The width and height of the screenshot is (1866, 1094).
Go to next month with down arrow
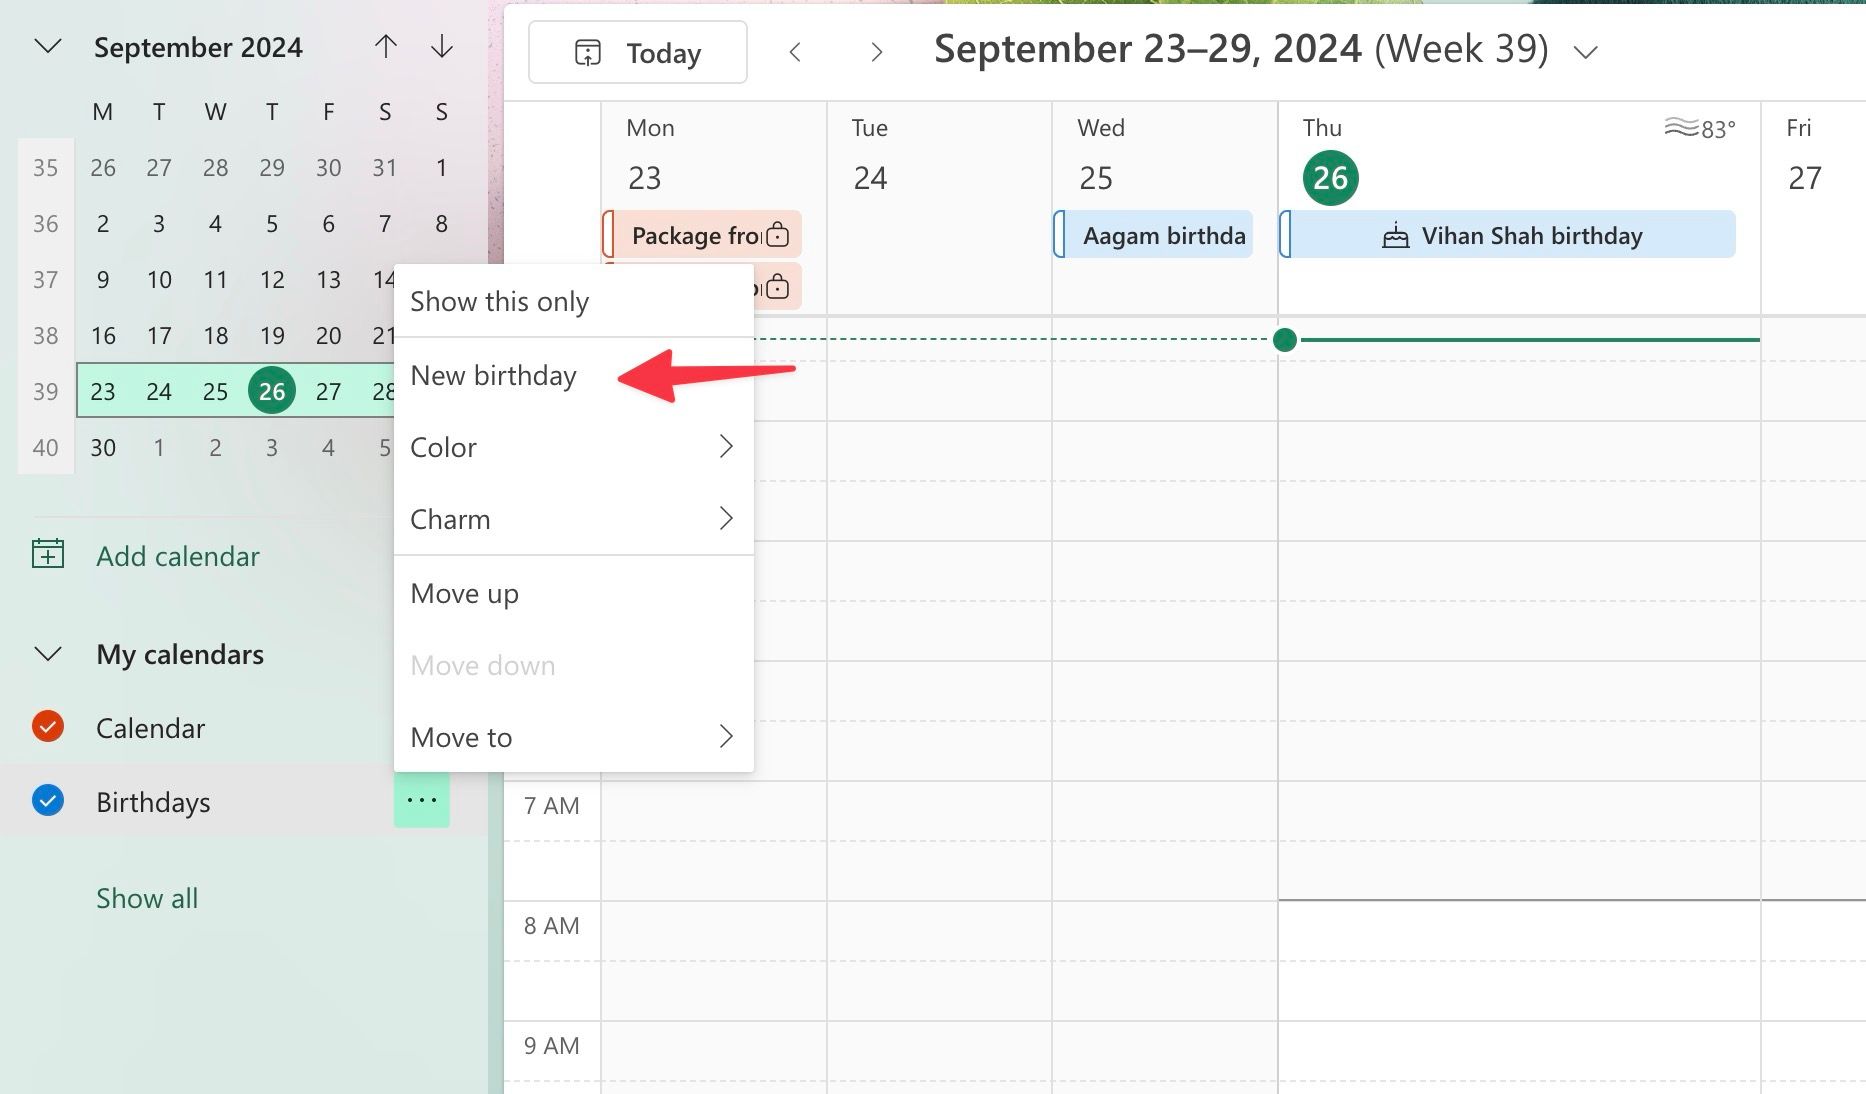point(442,47)
